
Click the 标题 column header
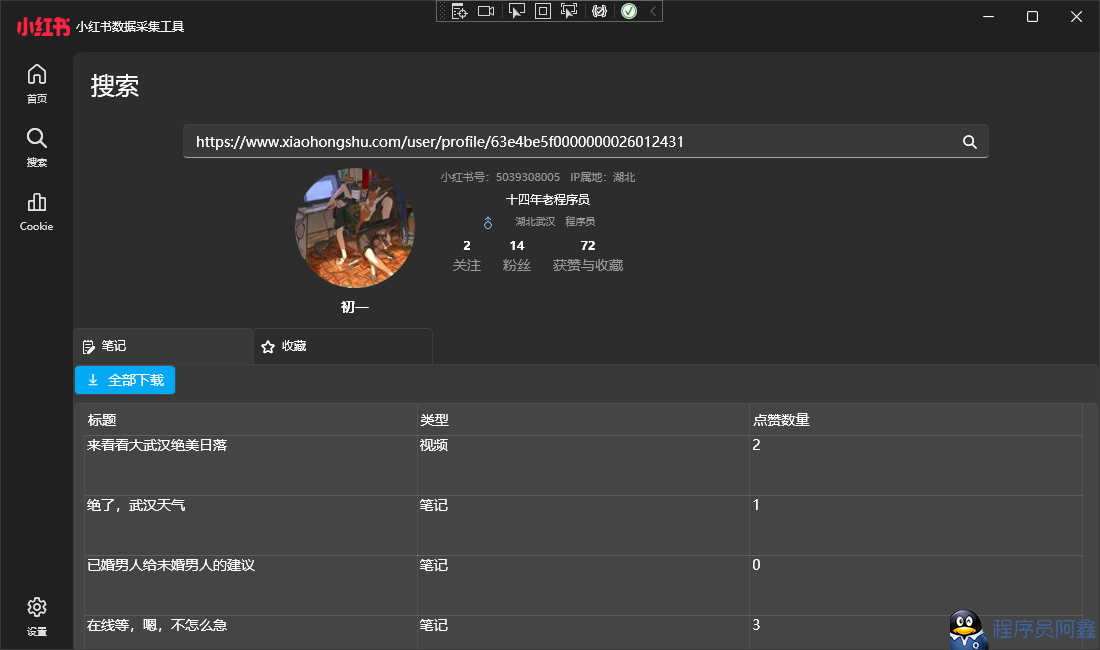250,420
